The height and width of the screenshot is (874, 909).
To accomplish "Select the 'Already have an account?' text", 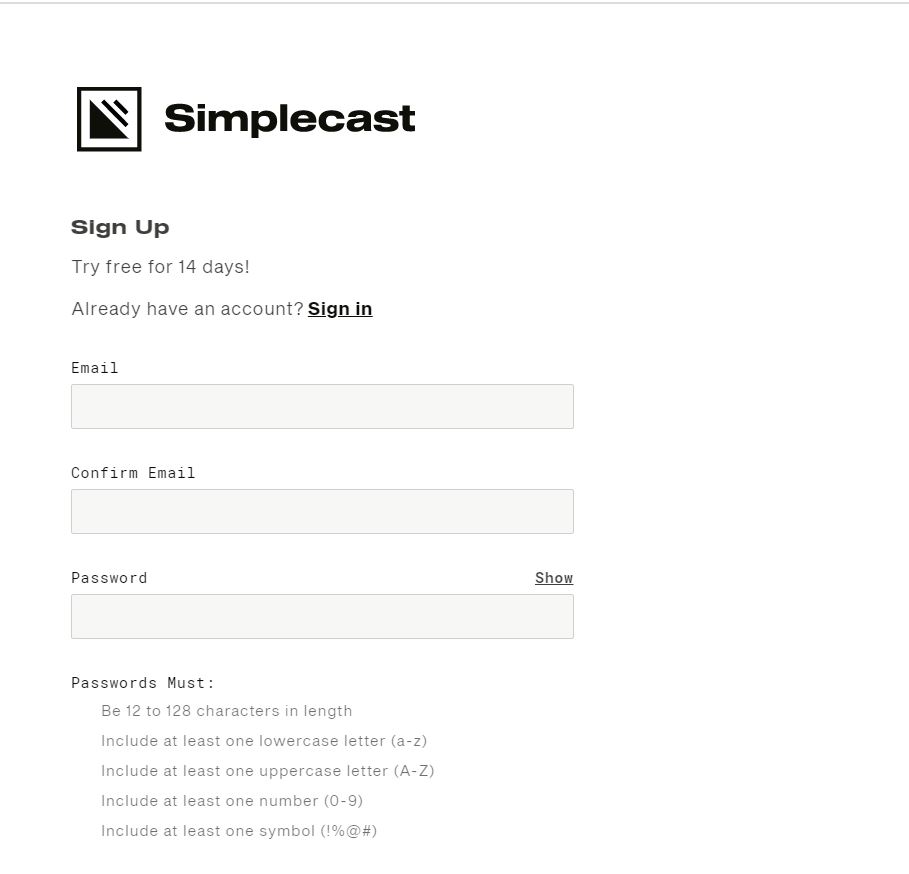I will click(x=186, y=309).
